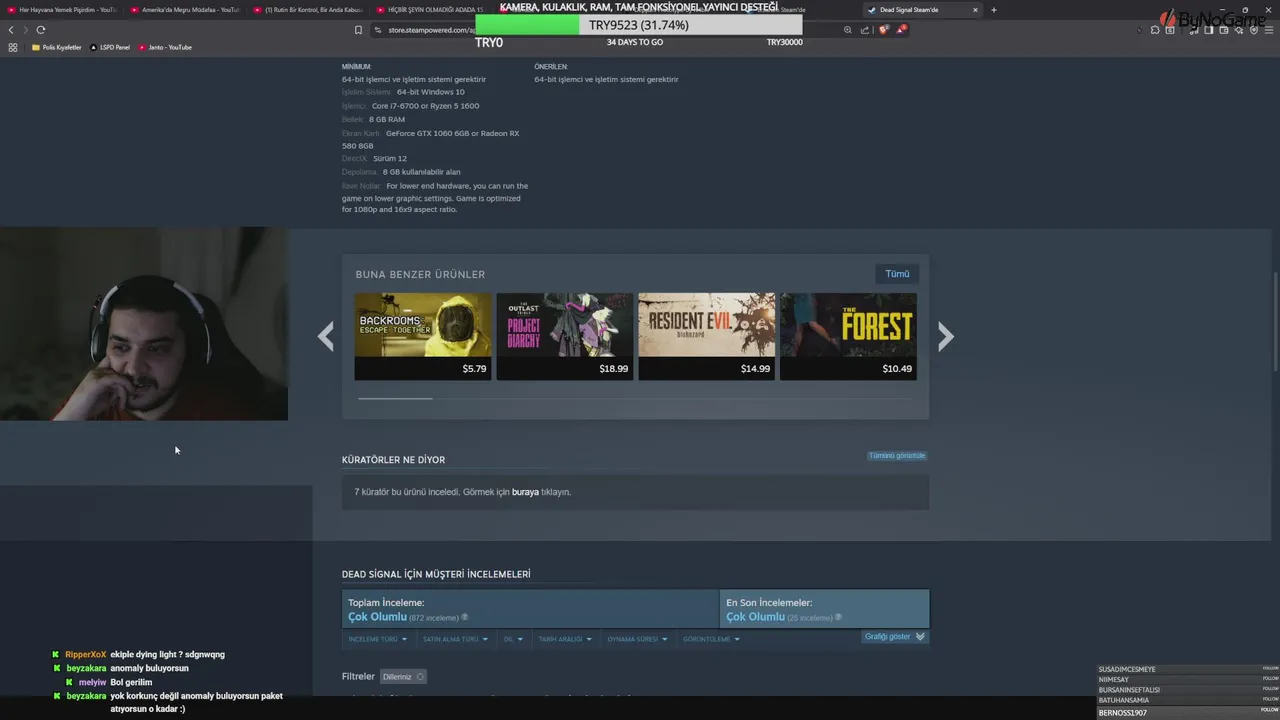Remove the Dilleriniz filter chip
The height and width of the screenshot is (720, 1280).
(x=420, y=677)
